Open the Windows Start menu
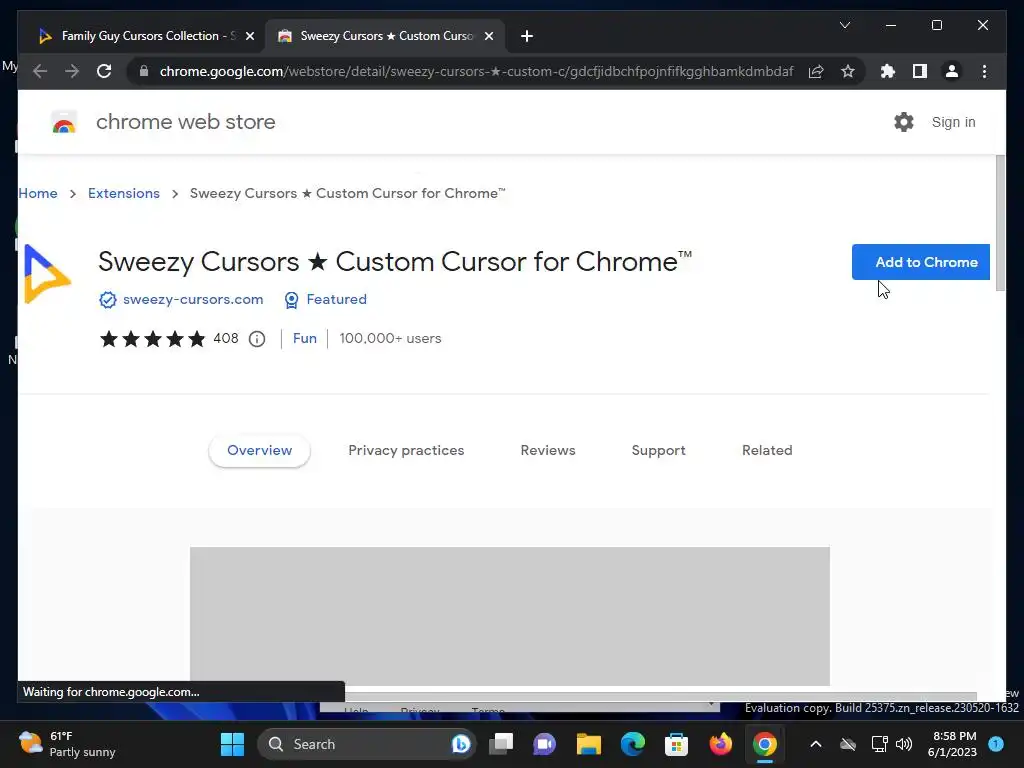 tap(232, 744)
